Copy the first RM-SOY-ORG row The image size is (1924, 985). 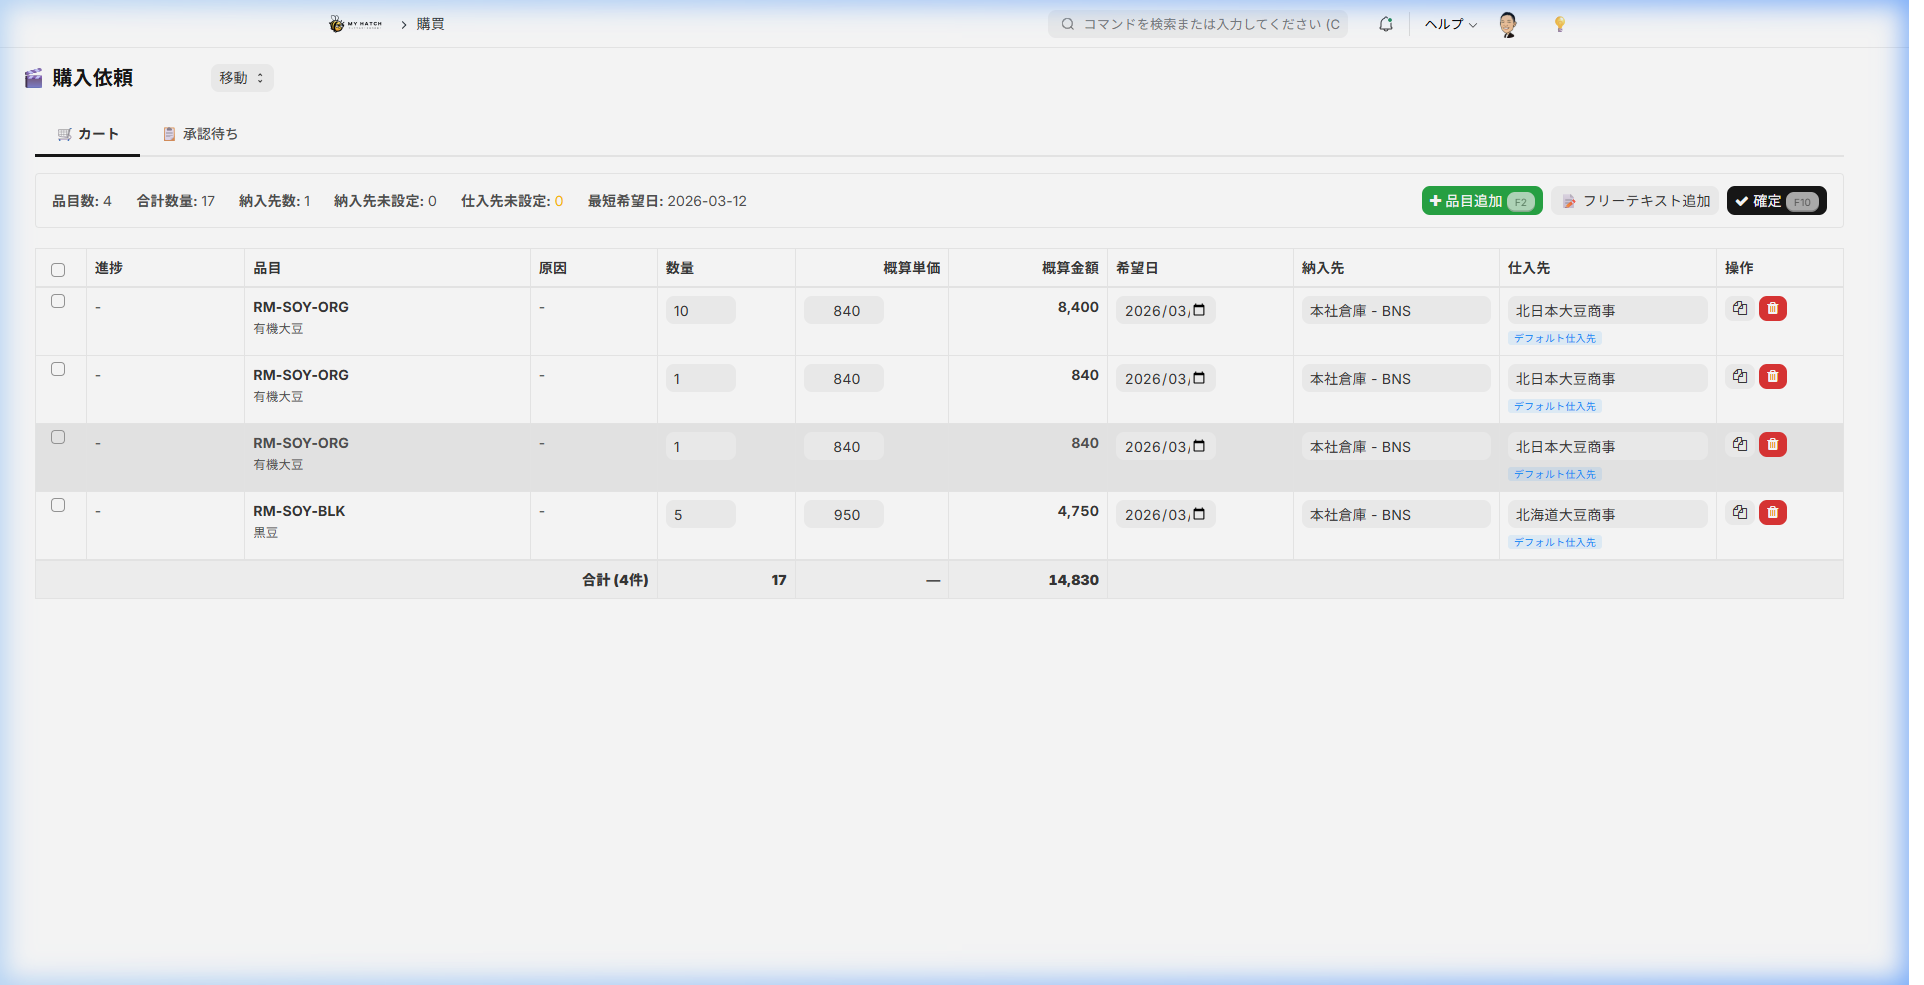[1740, 309]
